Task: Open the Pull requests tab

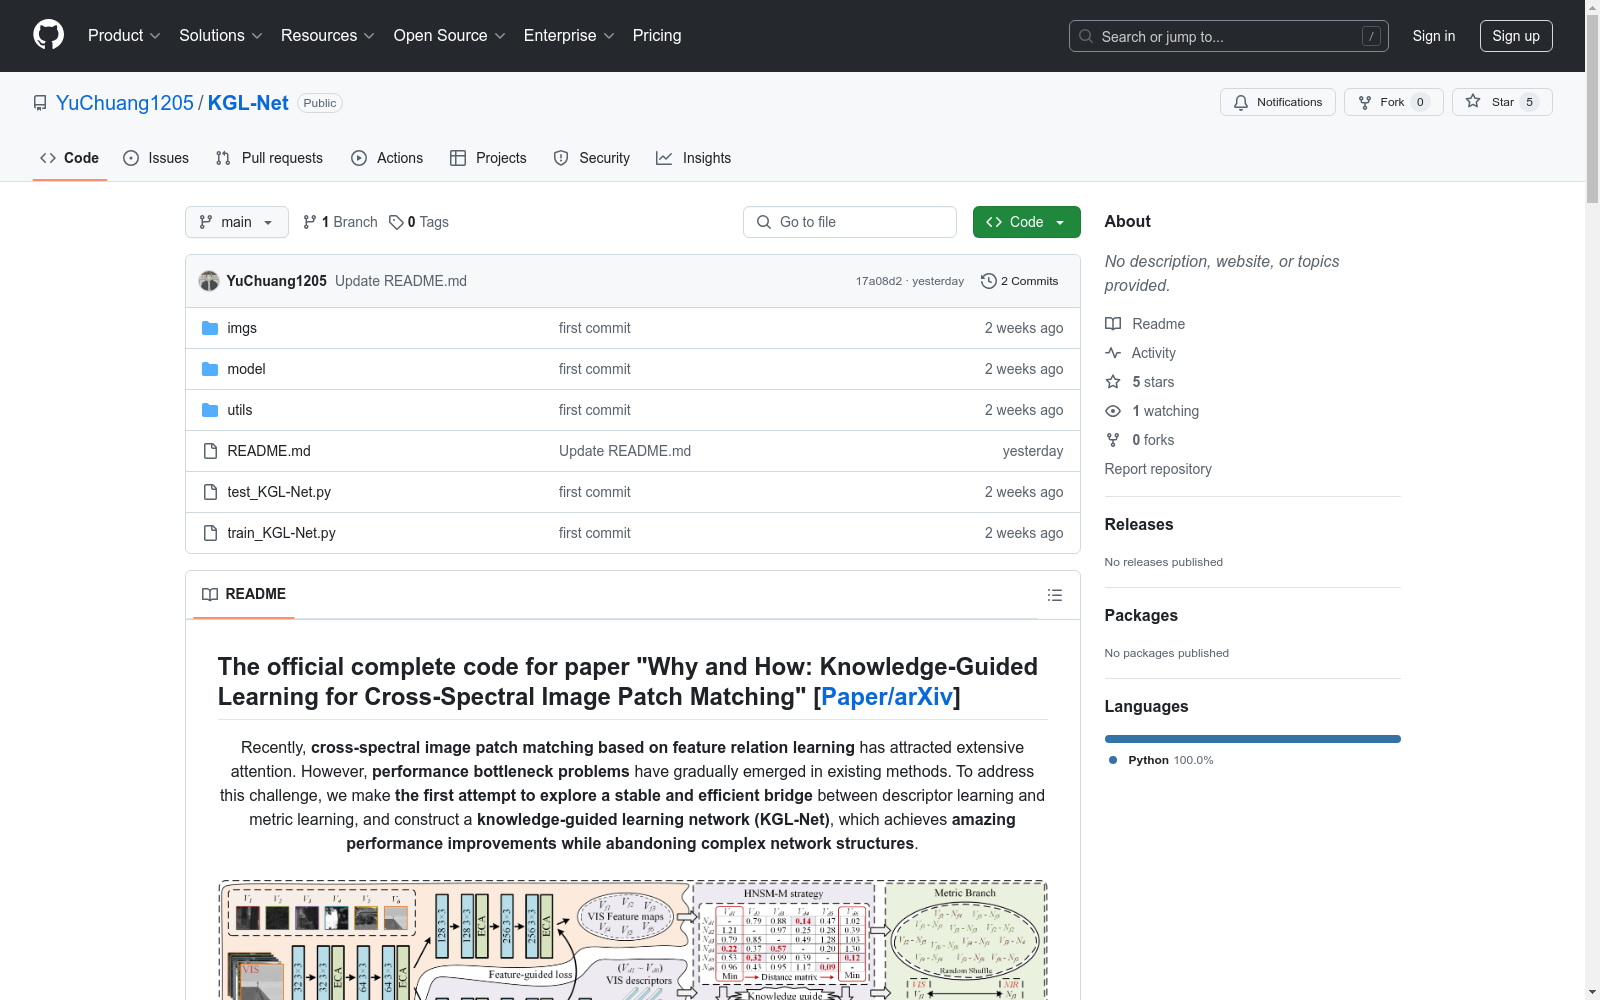Action: (x=269, y=158)
